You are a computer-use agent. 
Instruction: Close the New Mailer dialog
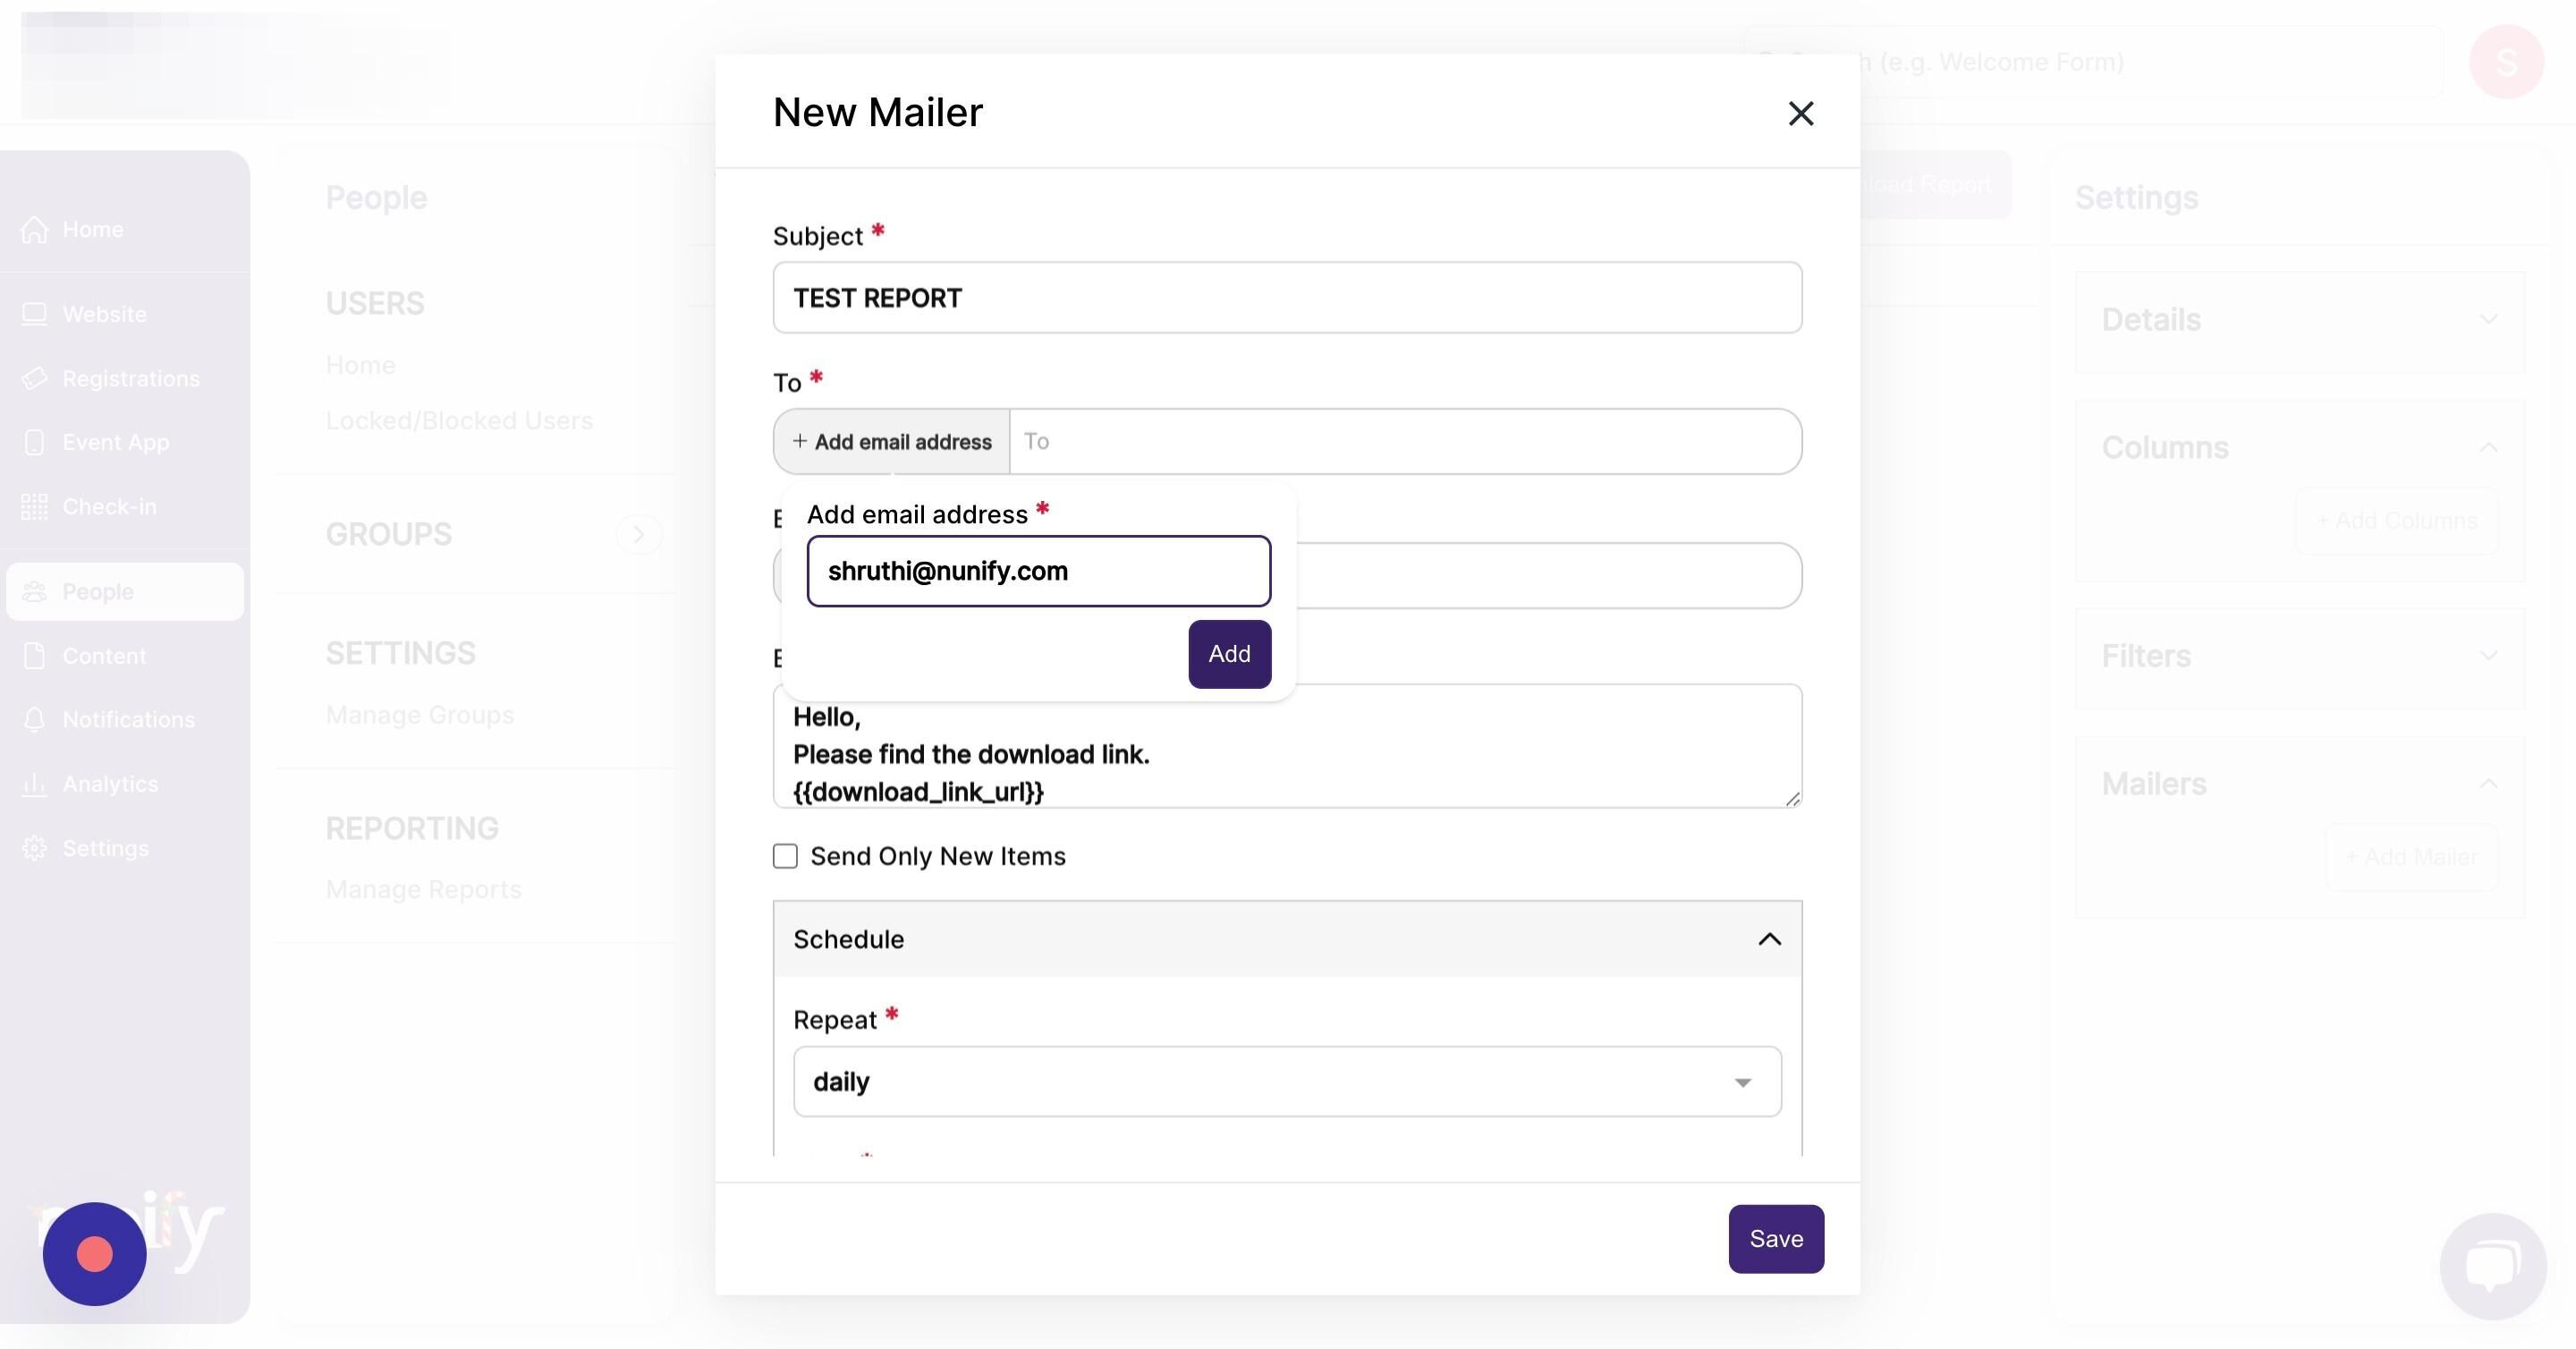[x=1800, y=113]
